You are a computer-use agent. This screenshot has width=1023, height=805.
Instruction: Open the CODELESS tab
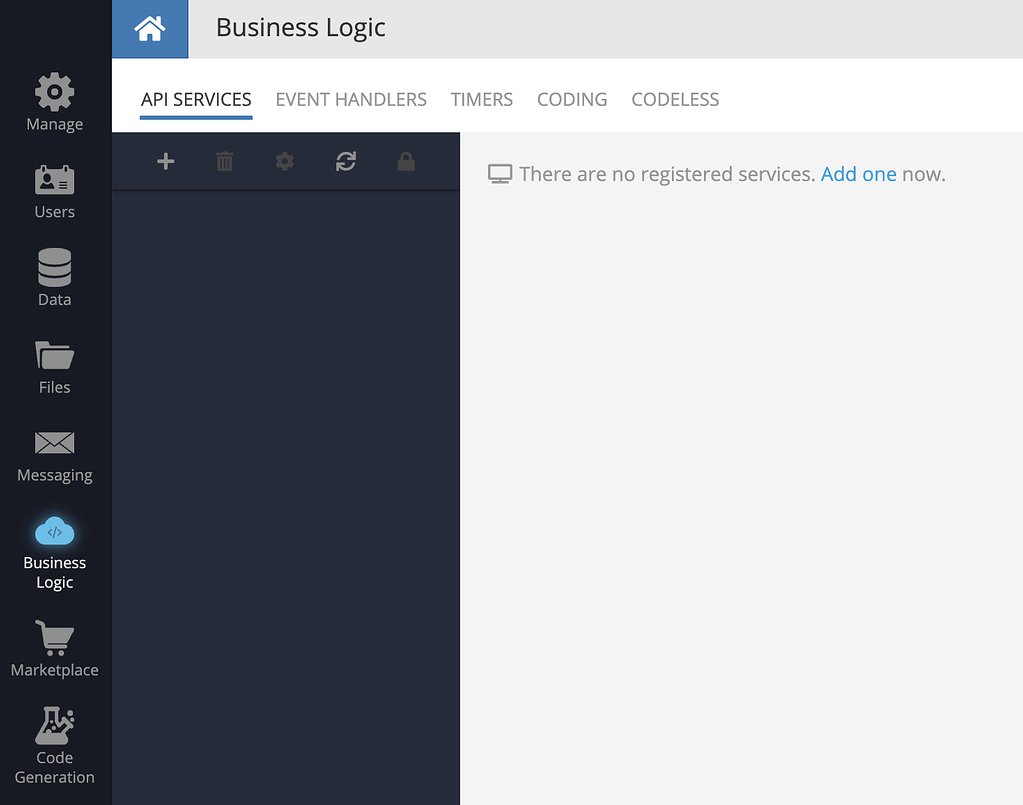675,99
